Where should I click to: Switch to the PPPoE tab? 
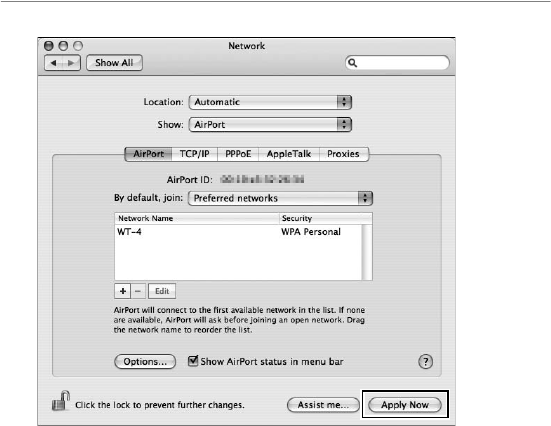tap(238, 154)
